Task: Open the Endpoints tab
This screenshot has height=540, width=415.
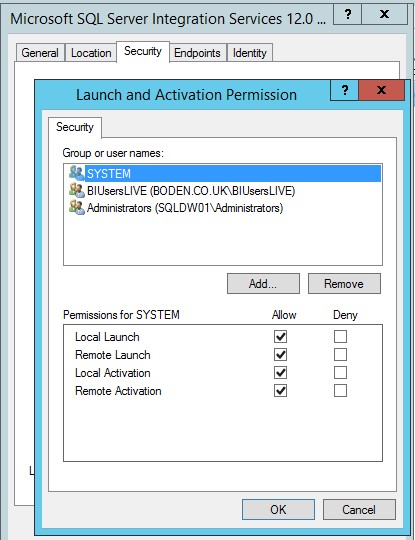Action: [197, 53]
